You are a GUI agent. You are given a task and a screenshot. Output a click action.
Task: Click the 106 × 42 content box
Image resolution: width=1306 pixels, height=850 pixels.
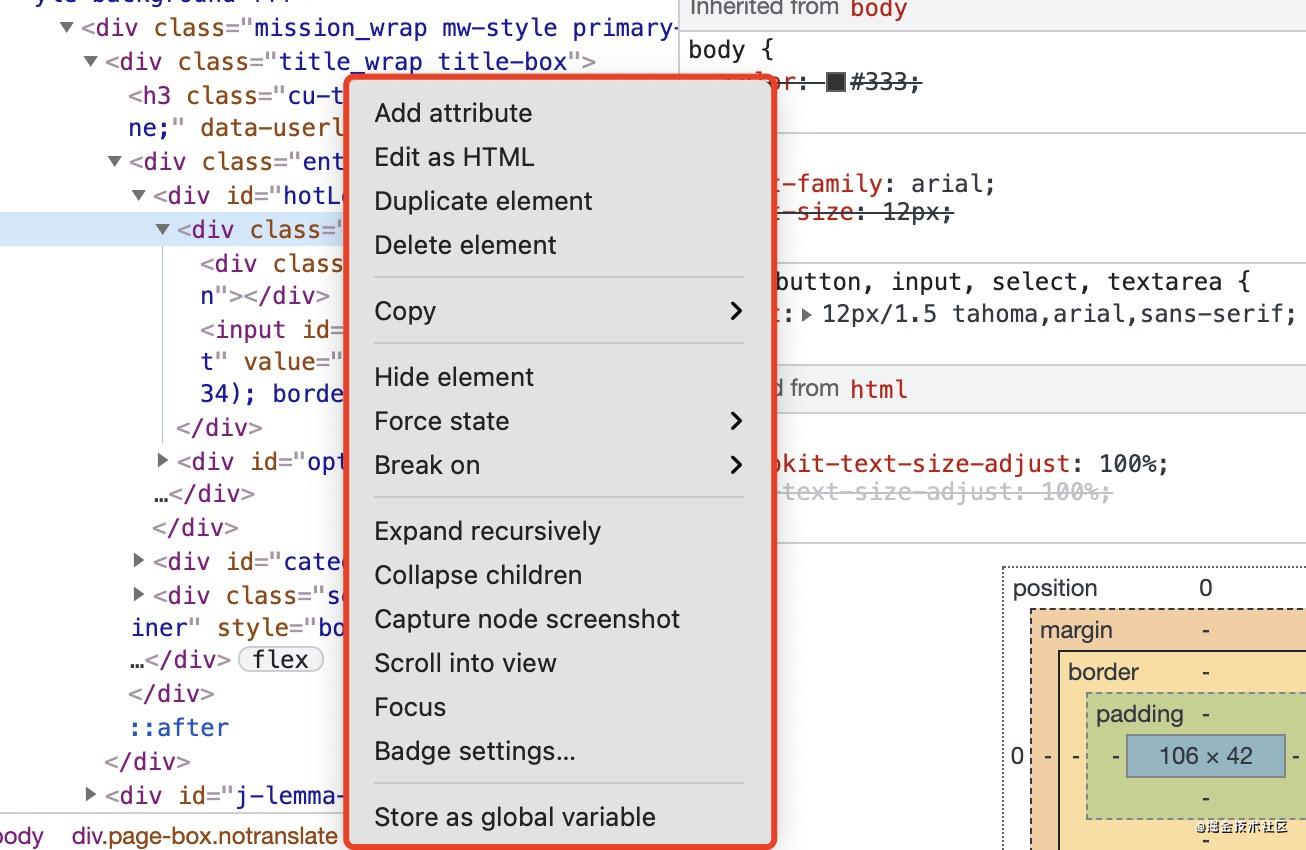pyautogui.click(x=1206, y=756)
